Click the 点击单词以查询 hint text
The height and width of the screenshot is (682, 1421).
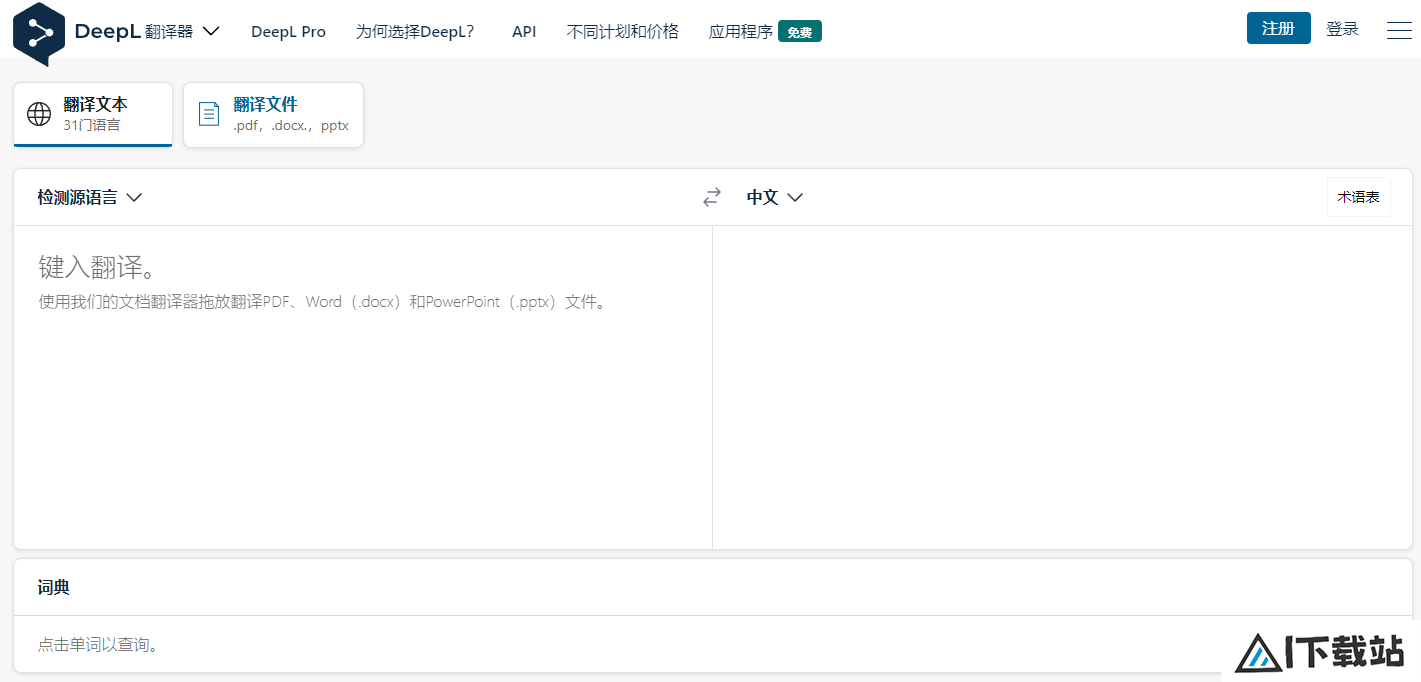(x=98, y=645)
